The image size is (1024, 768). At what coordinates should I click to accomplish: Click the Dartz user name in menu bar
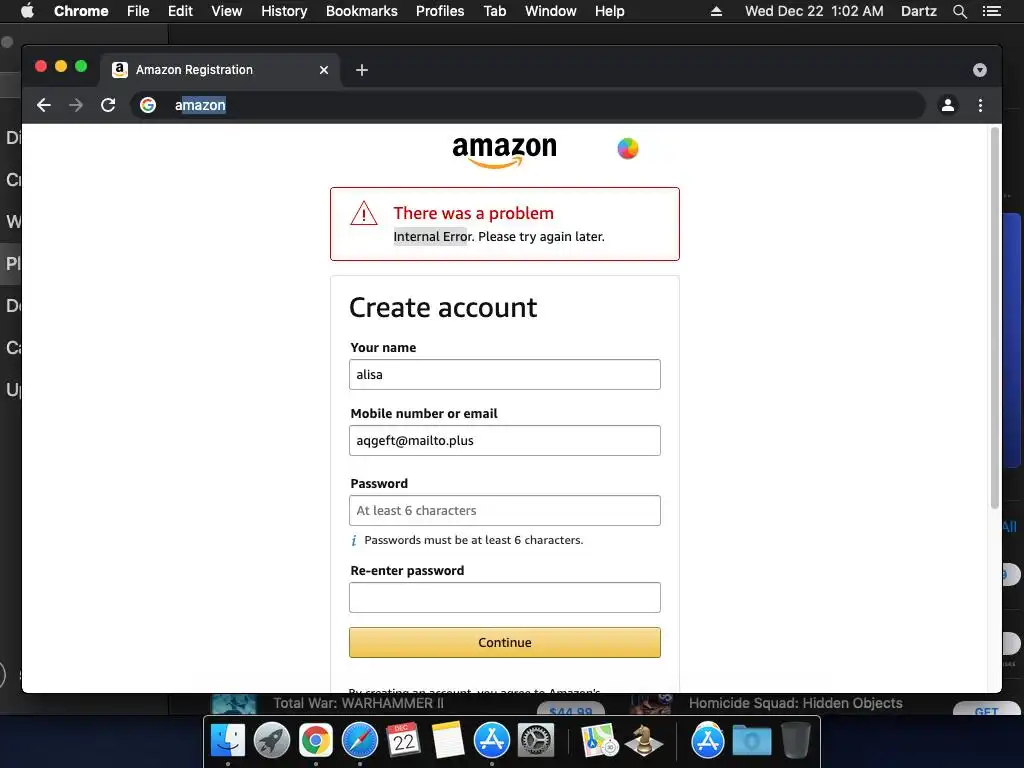(x=919, y=11)
